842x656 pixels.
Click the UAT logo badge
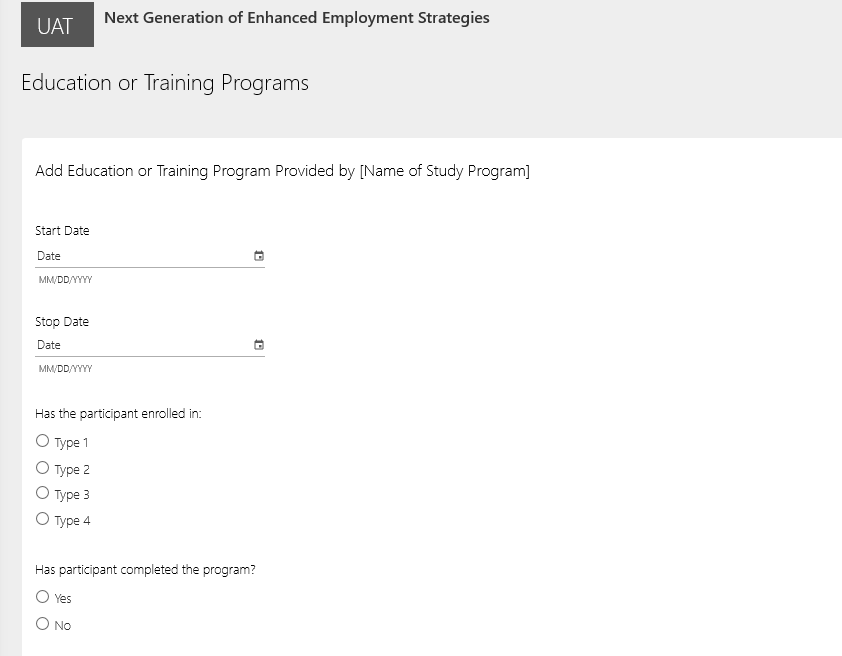coord(57,26)
